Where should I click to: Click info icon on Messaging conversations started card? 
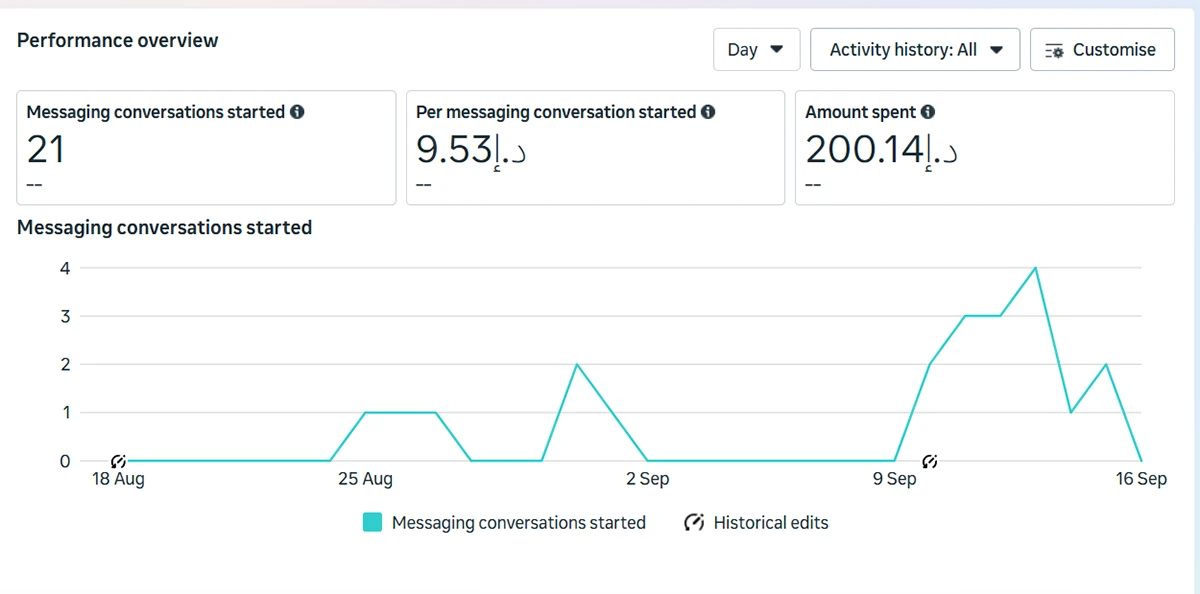pyautogui.click(x=297, y=113)
